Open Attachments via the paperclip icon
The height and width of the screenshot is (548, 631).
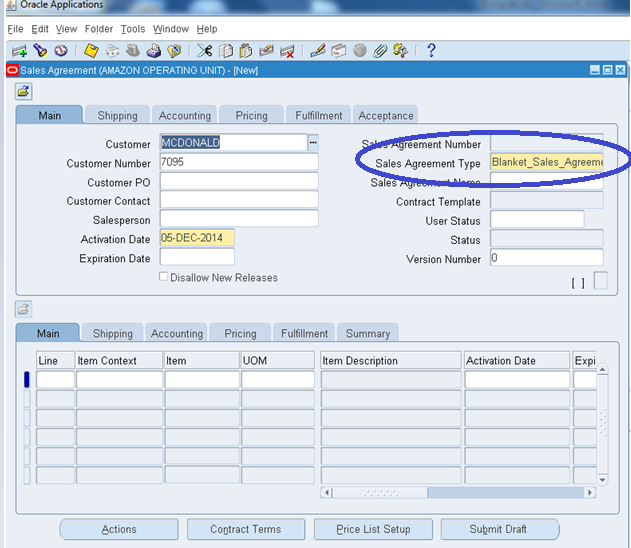coord(380,51)
